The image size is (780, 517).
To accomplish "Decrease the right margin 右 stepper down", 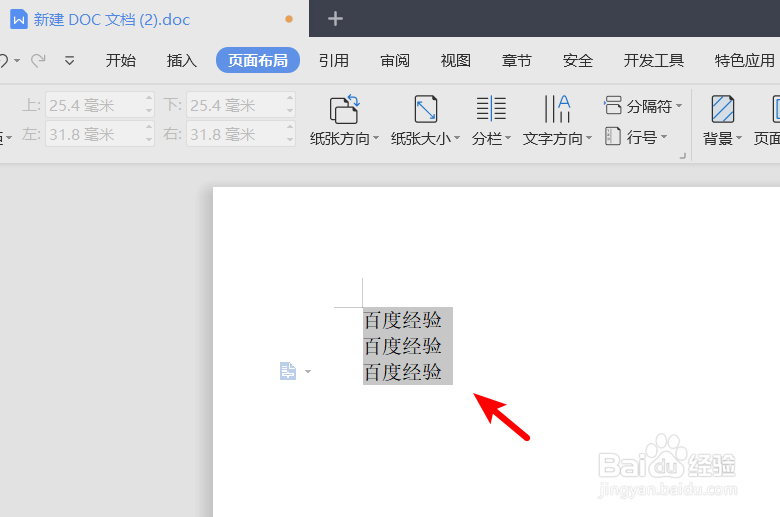I will point(291,140).
